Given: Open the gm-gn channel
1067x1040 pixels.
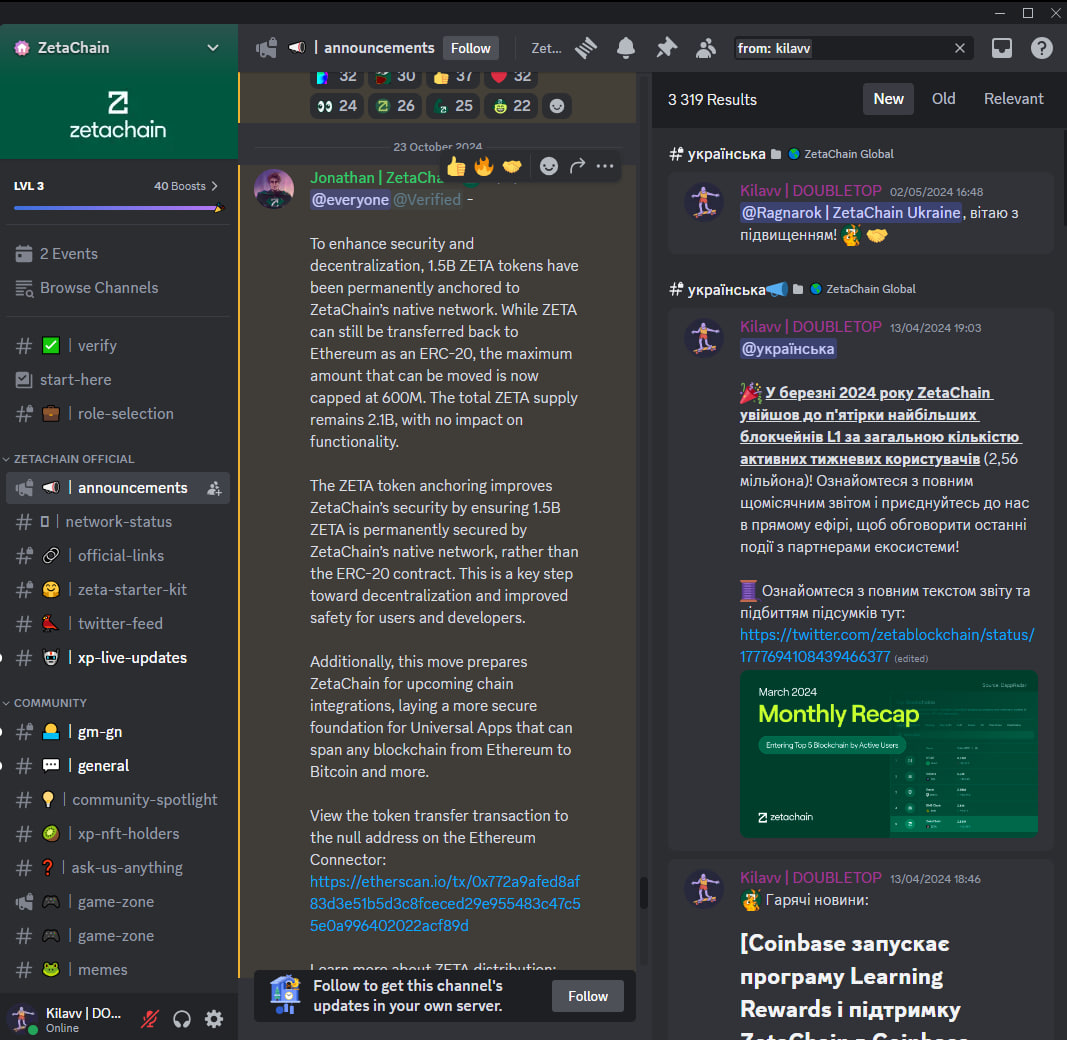Looking at the screenshot, I should click(118, 732).
